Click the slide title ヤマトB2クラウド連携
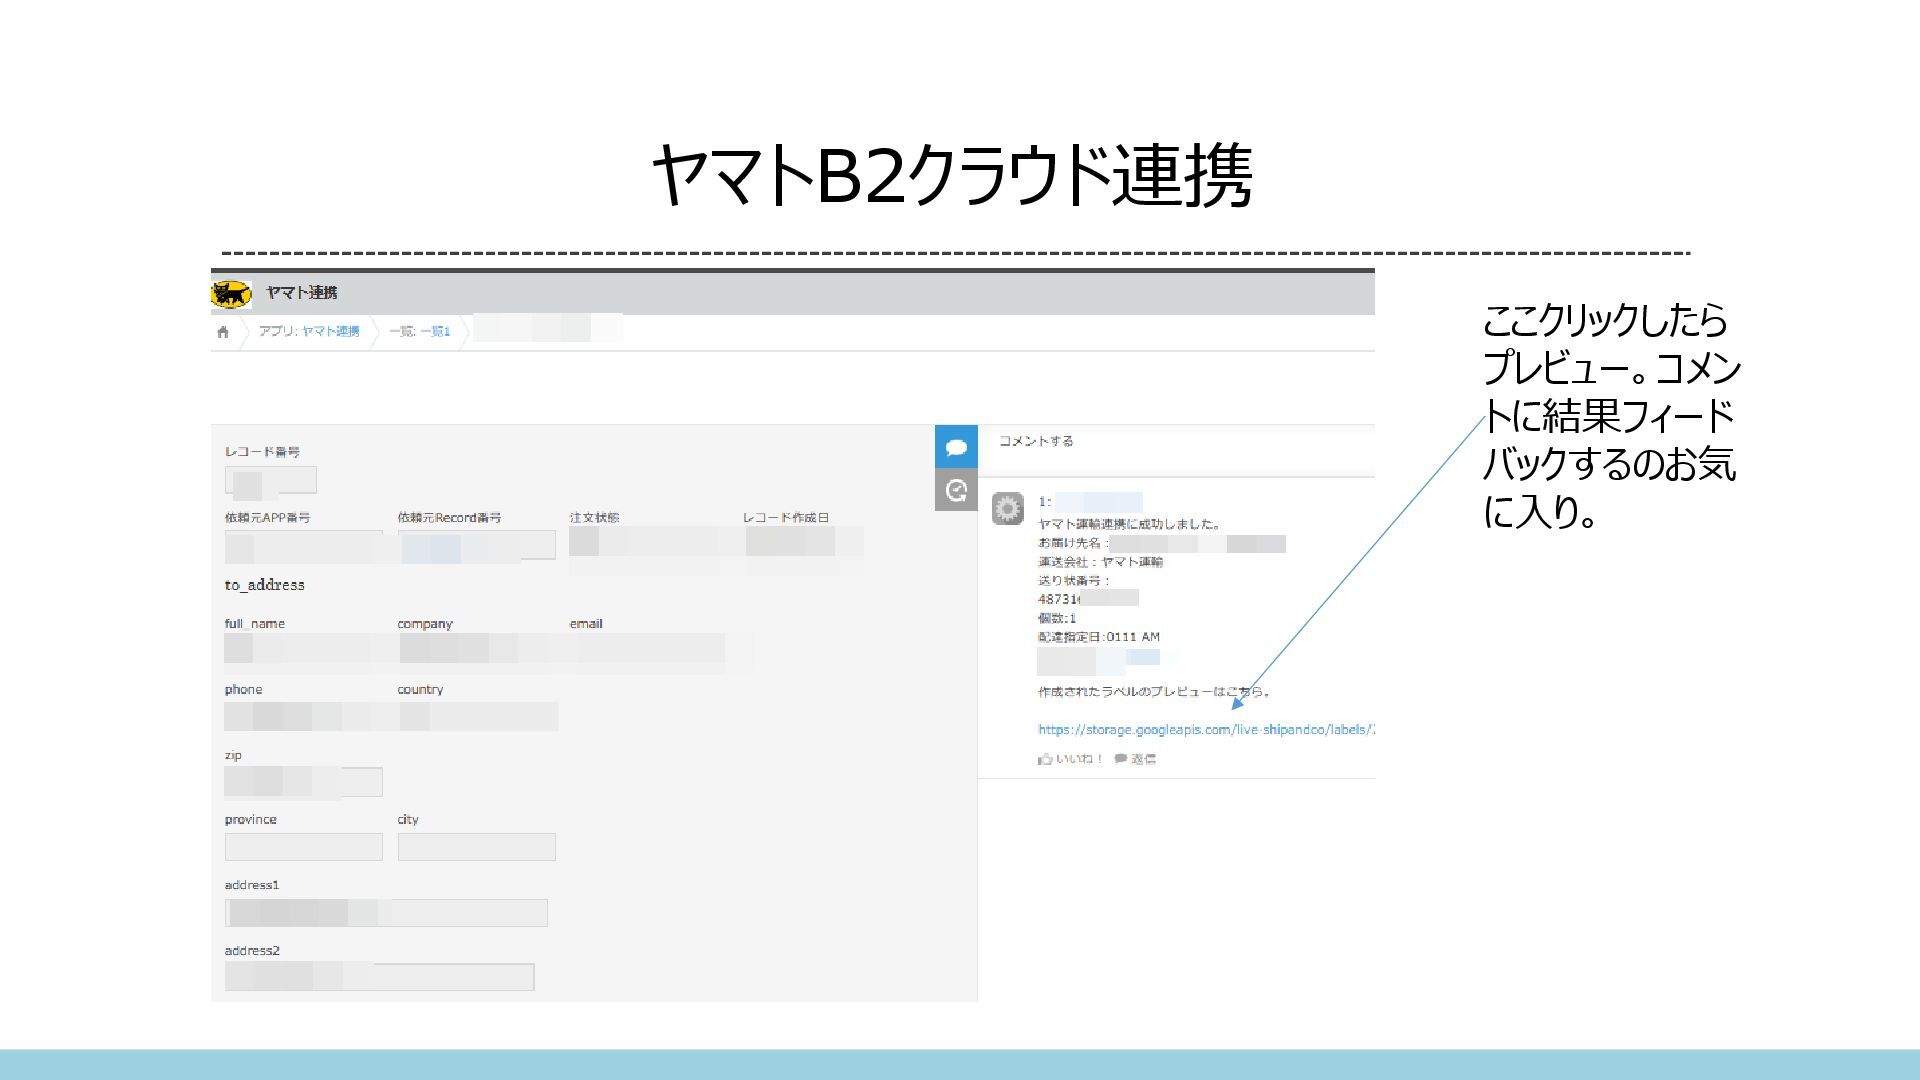The width and height of the screenshot is (1920, 1080). point(952,175)
